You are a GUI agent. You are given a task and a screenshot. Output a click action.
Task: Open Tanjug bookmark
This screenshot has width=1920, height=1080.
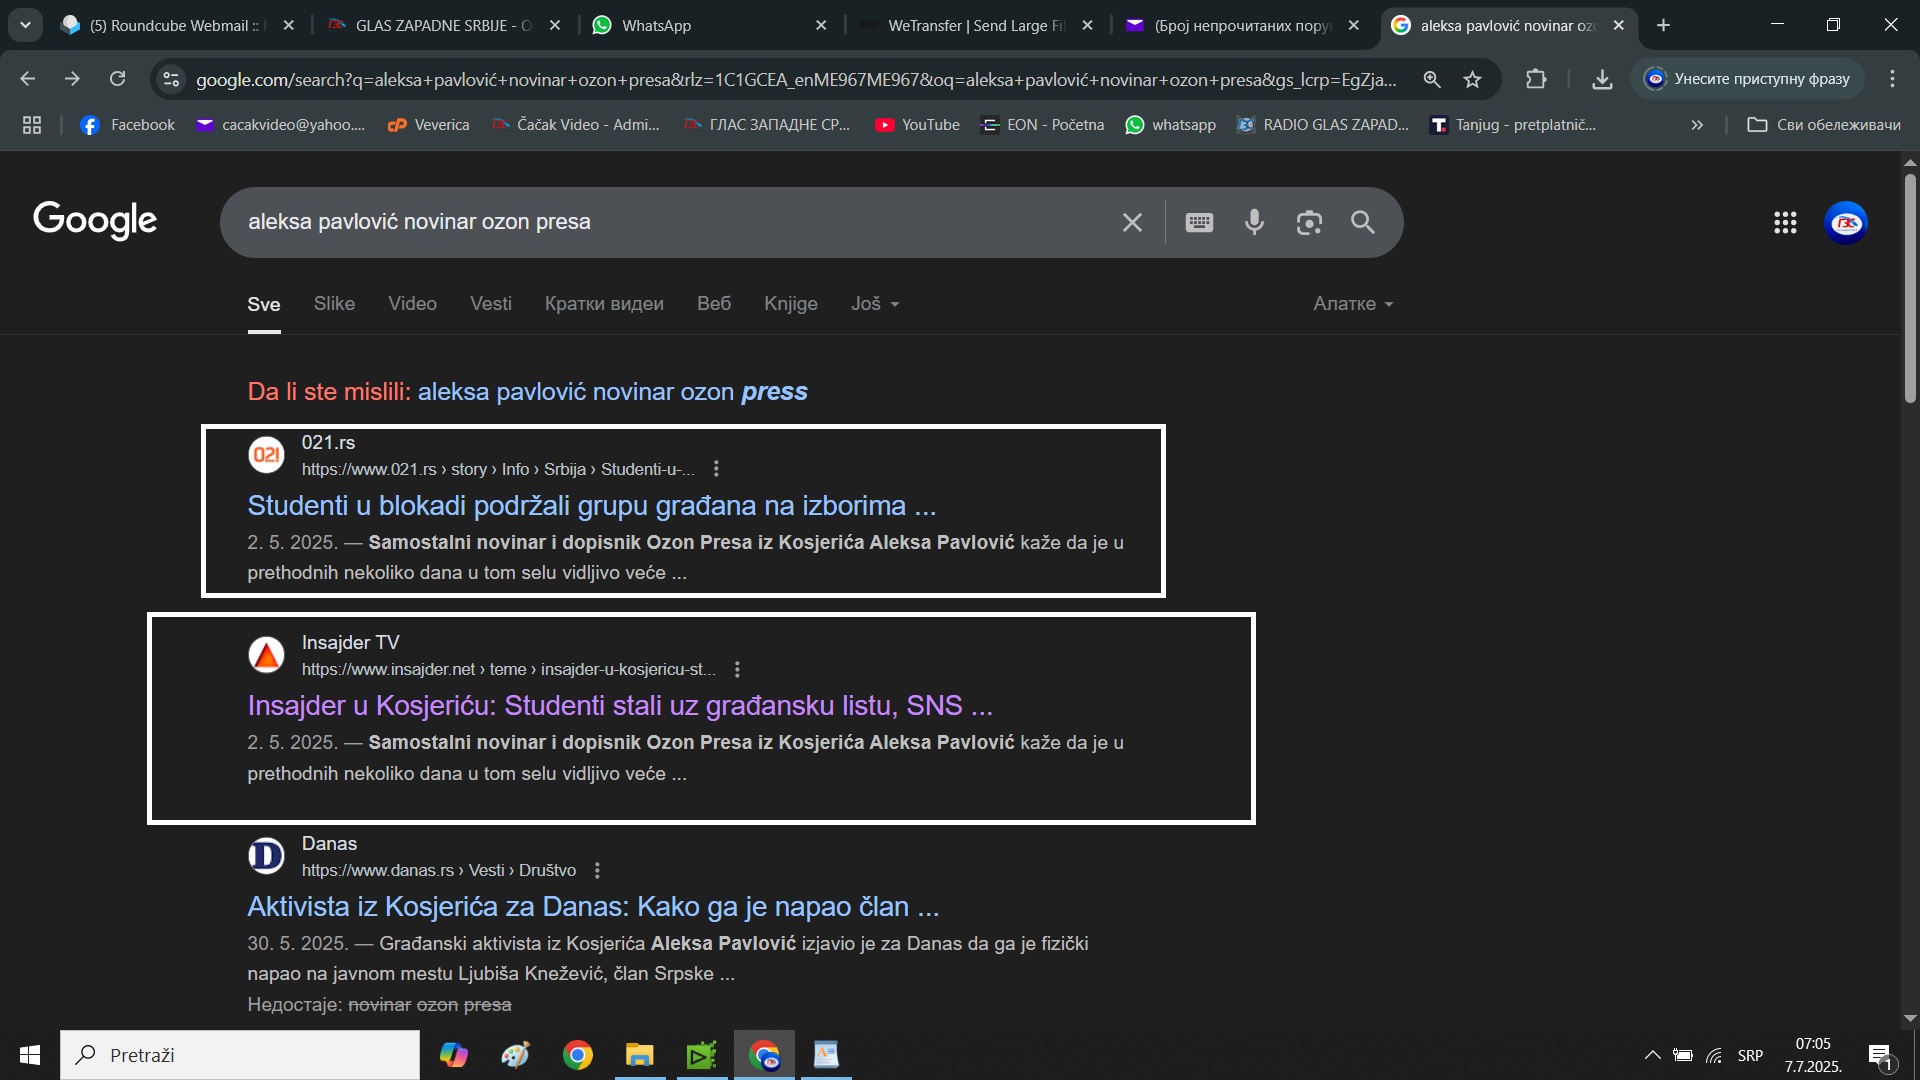pyautogui.click(x=1513, y=125)
